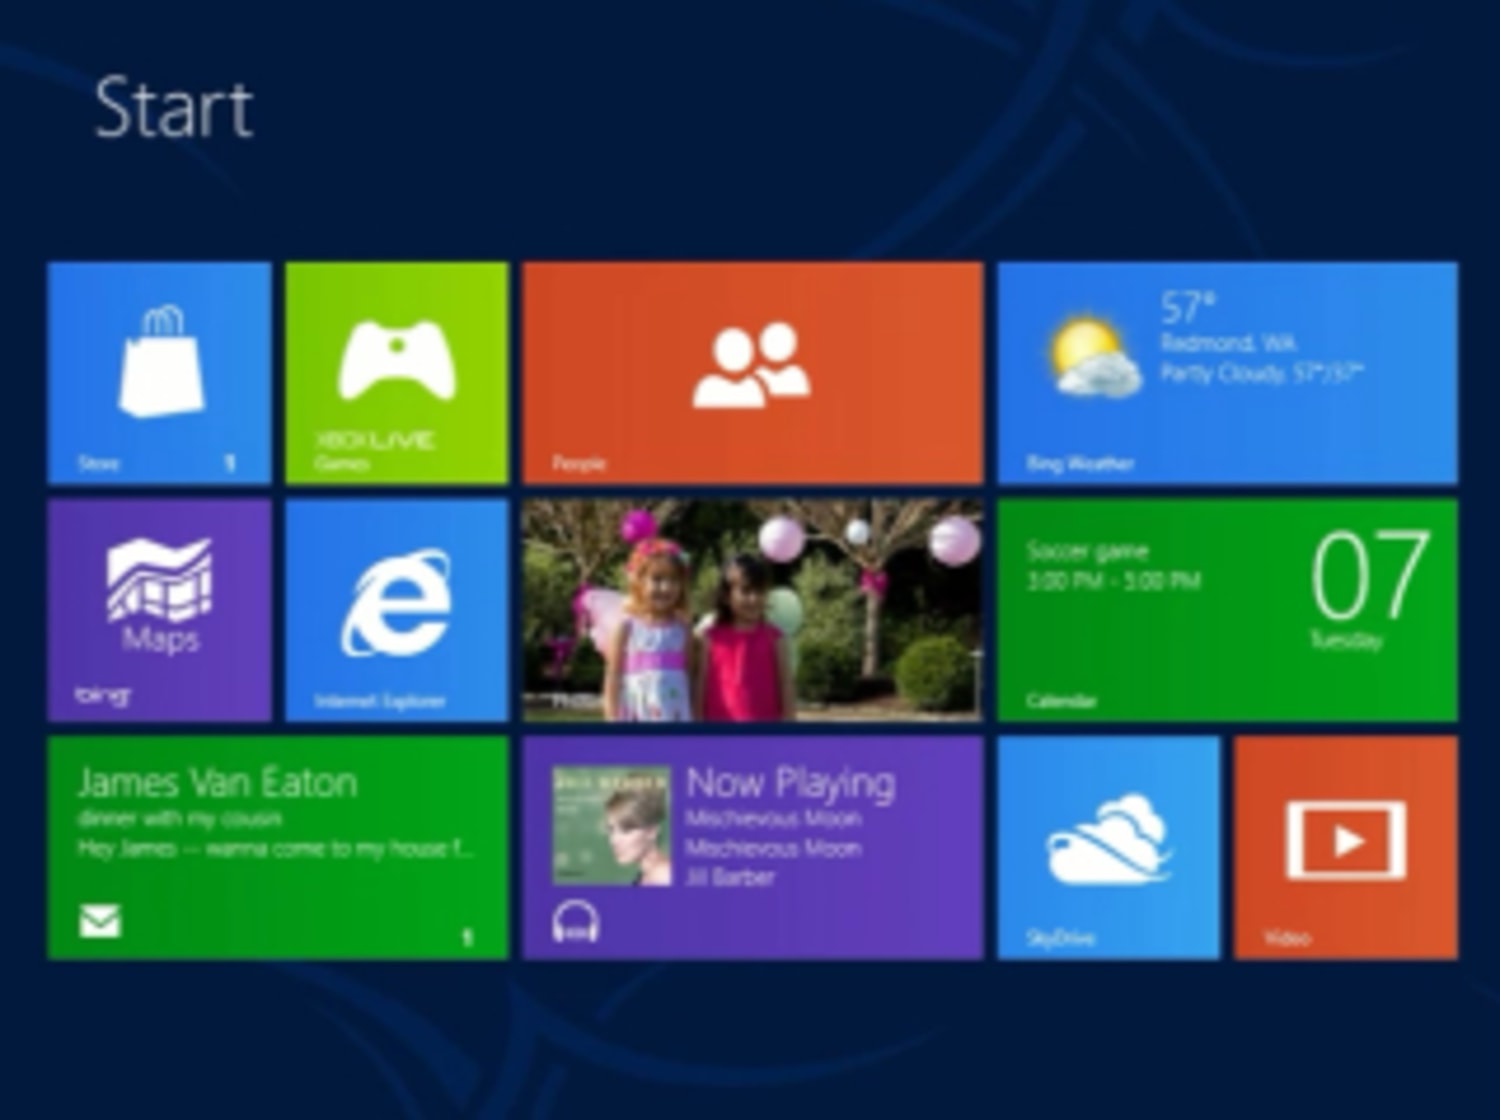Image resolution: width=1500 pixels, height=1120 pixels.
Task: Click the Start title text
Action: pyautogui.click(x=174, y=108)
